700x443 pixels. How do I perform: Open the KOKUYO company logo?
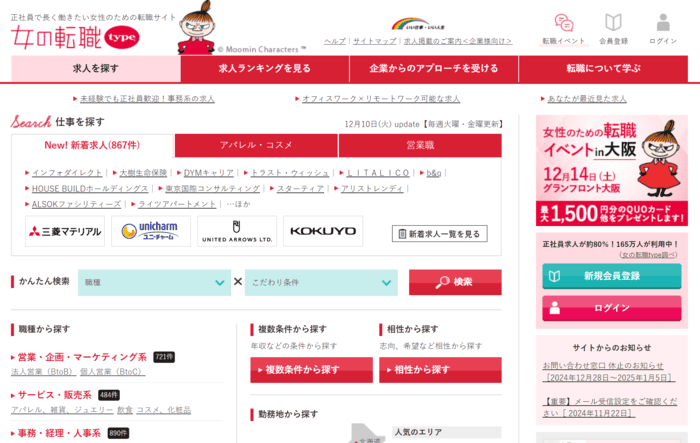(x=323, y=232)
